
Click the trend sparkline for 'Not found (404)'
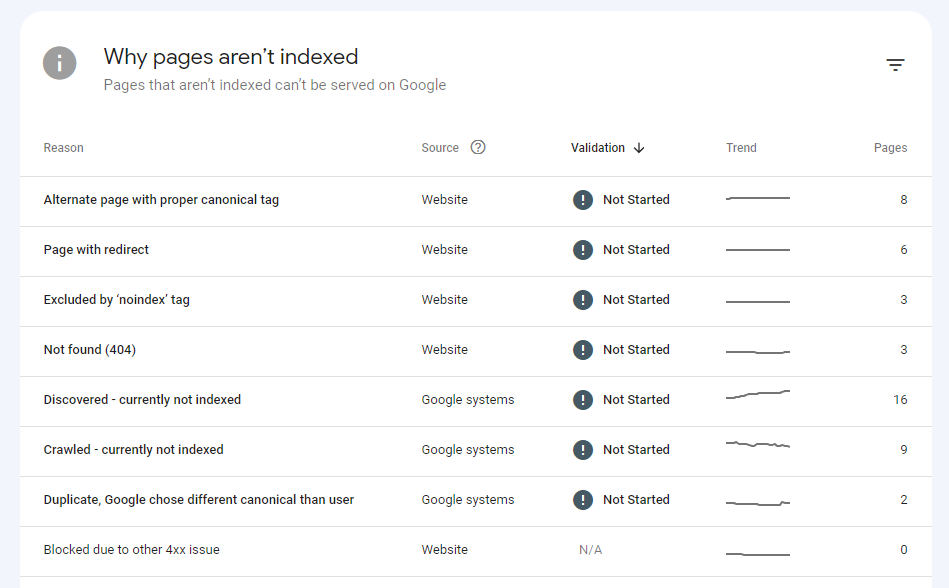(757, 349)
